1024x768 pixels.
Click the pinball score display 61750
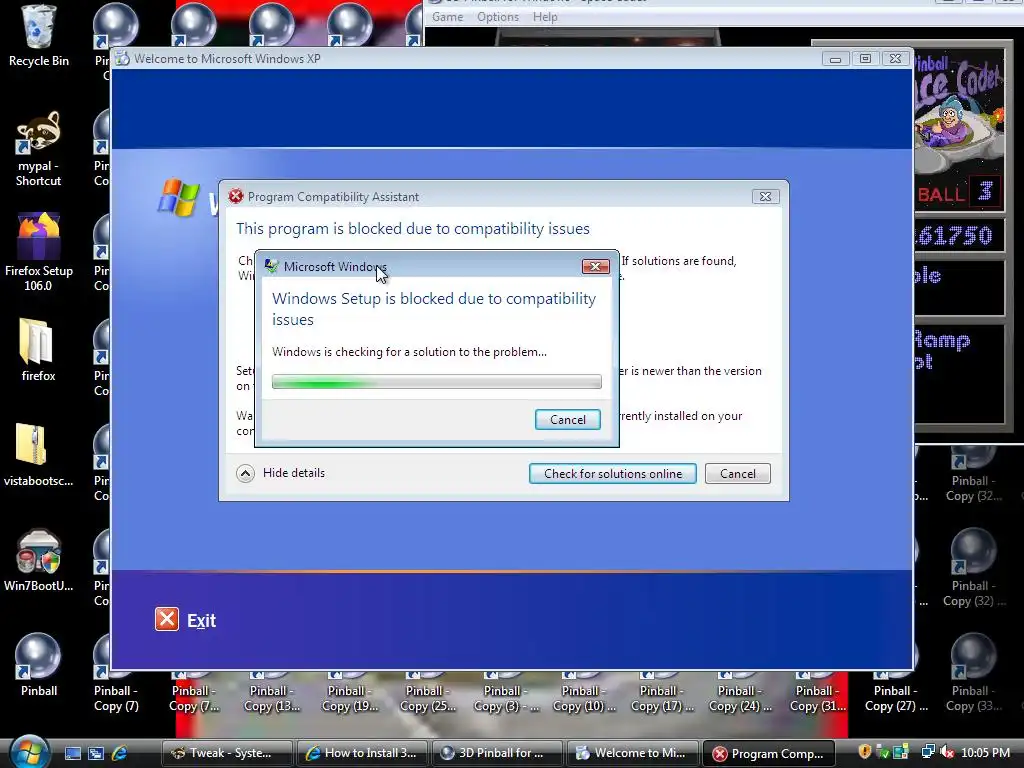955,235
